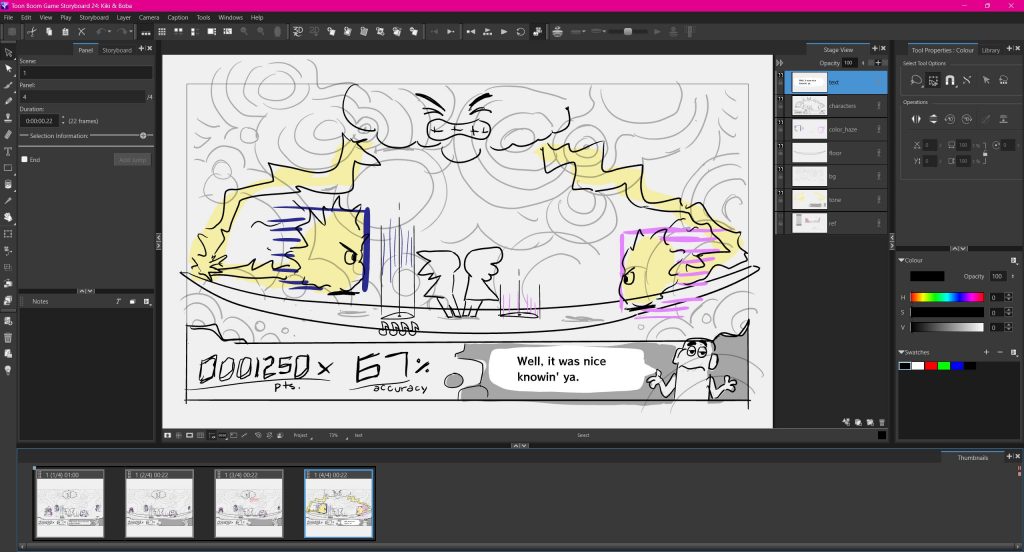
Task: Click the red swatch
Action: pos(931,366)
